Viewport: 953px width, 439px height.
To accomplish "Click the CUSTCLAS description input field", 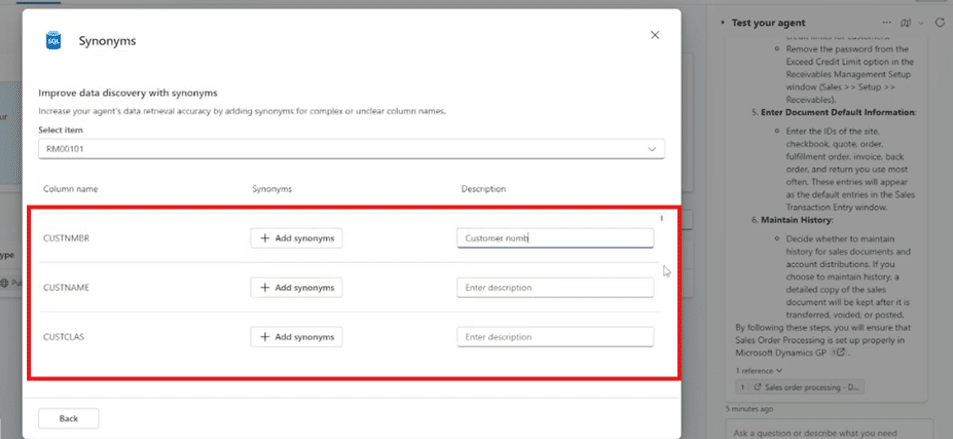I will [x=555, y=337].
